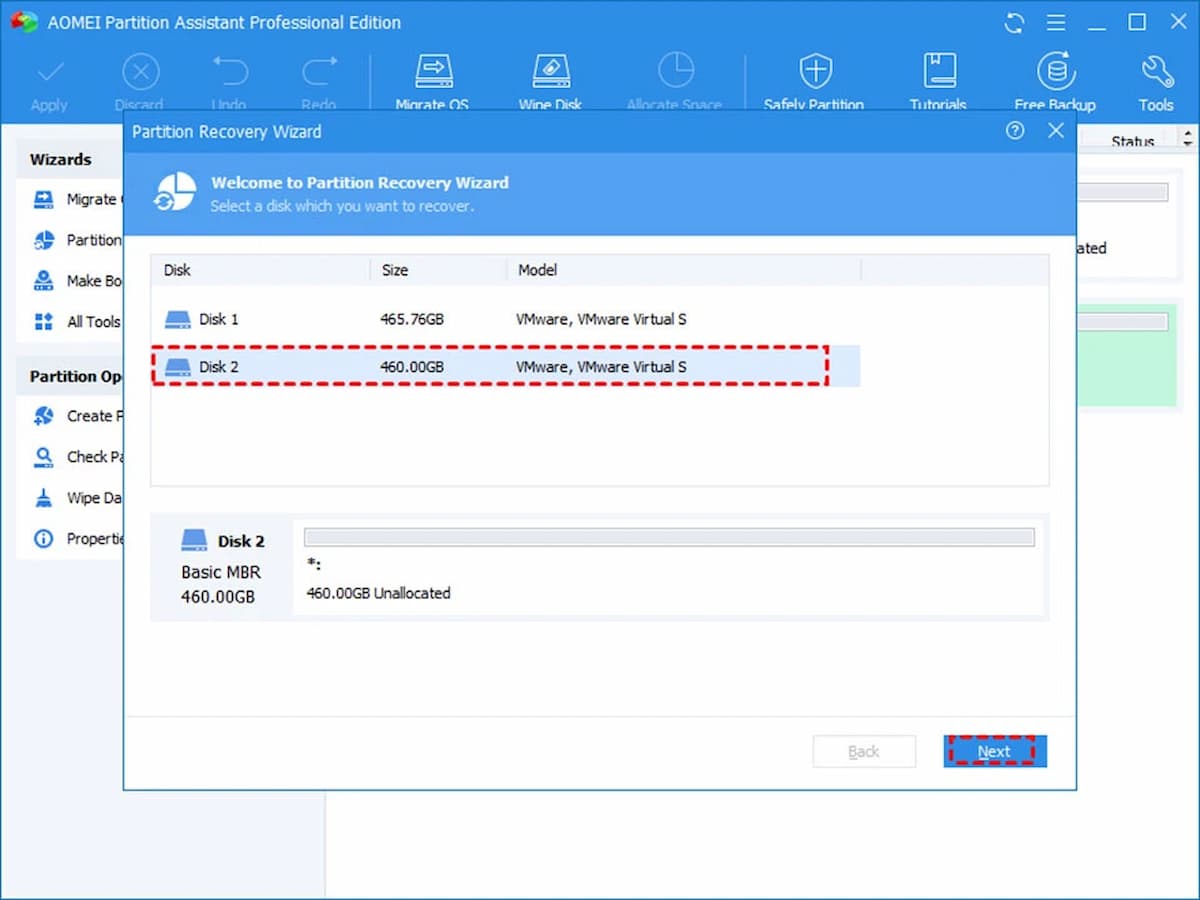
Task: Launch Free Backup from the toolbar
Action: click(x=1056, y=80)
